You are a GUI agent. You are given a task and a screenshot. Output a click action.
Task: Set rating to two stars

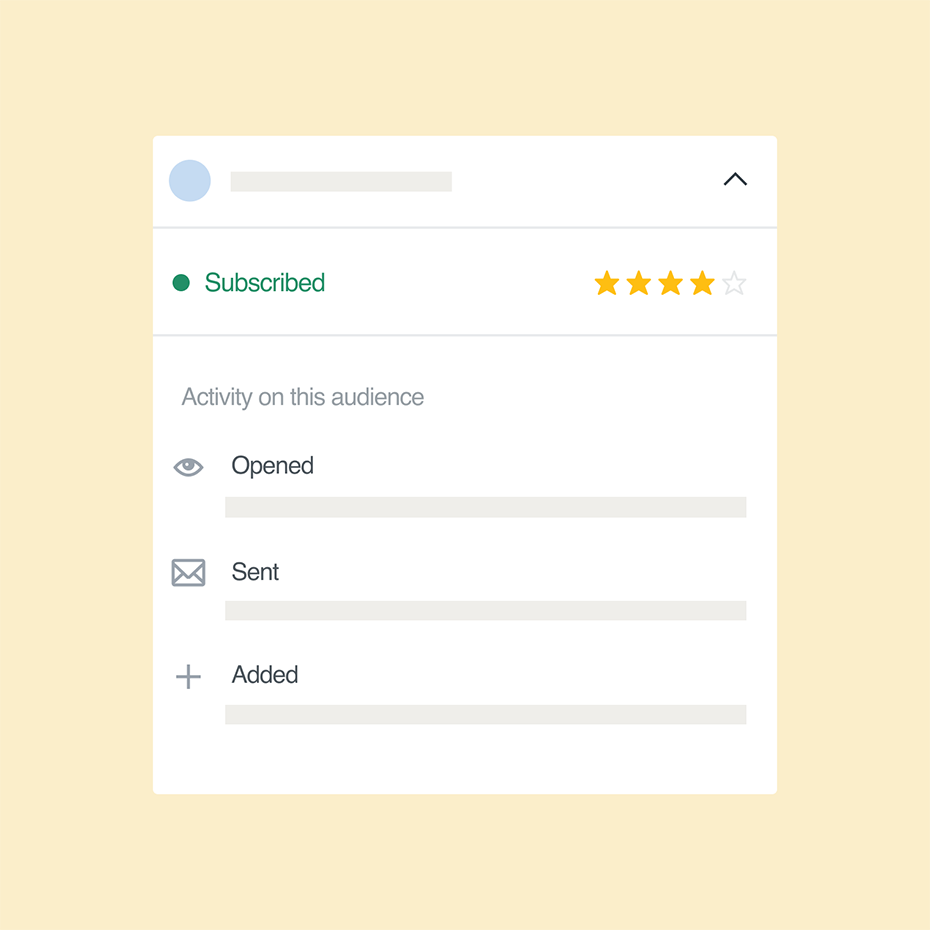[639, 284]
